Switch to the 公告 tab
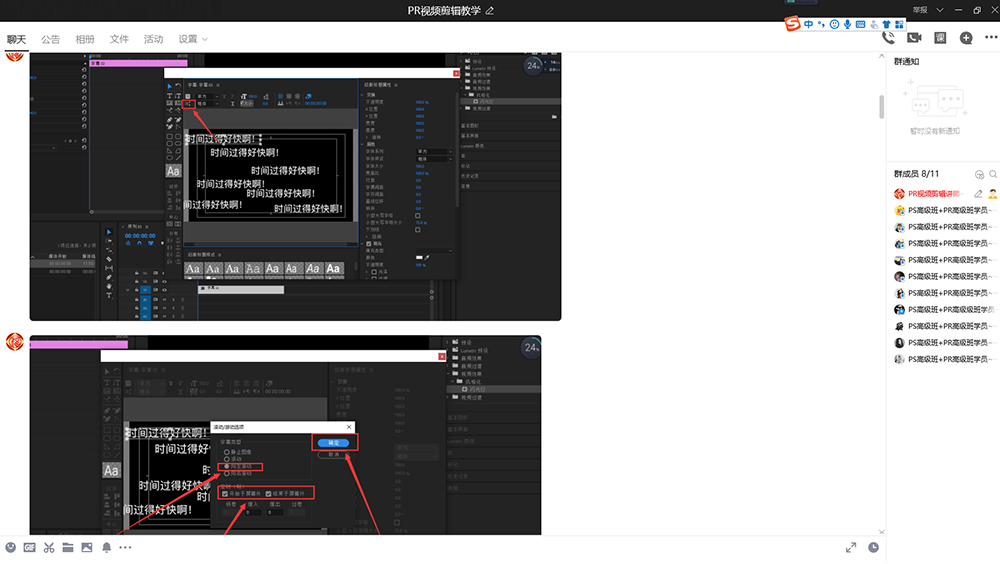Image resolution: width=1000 pixels, height=564 pixels. point(50,39)
